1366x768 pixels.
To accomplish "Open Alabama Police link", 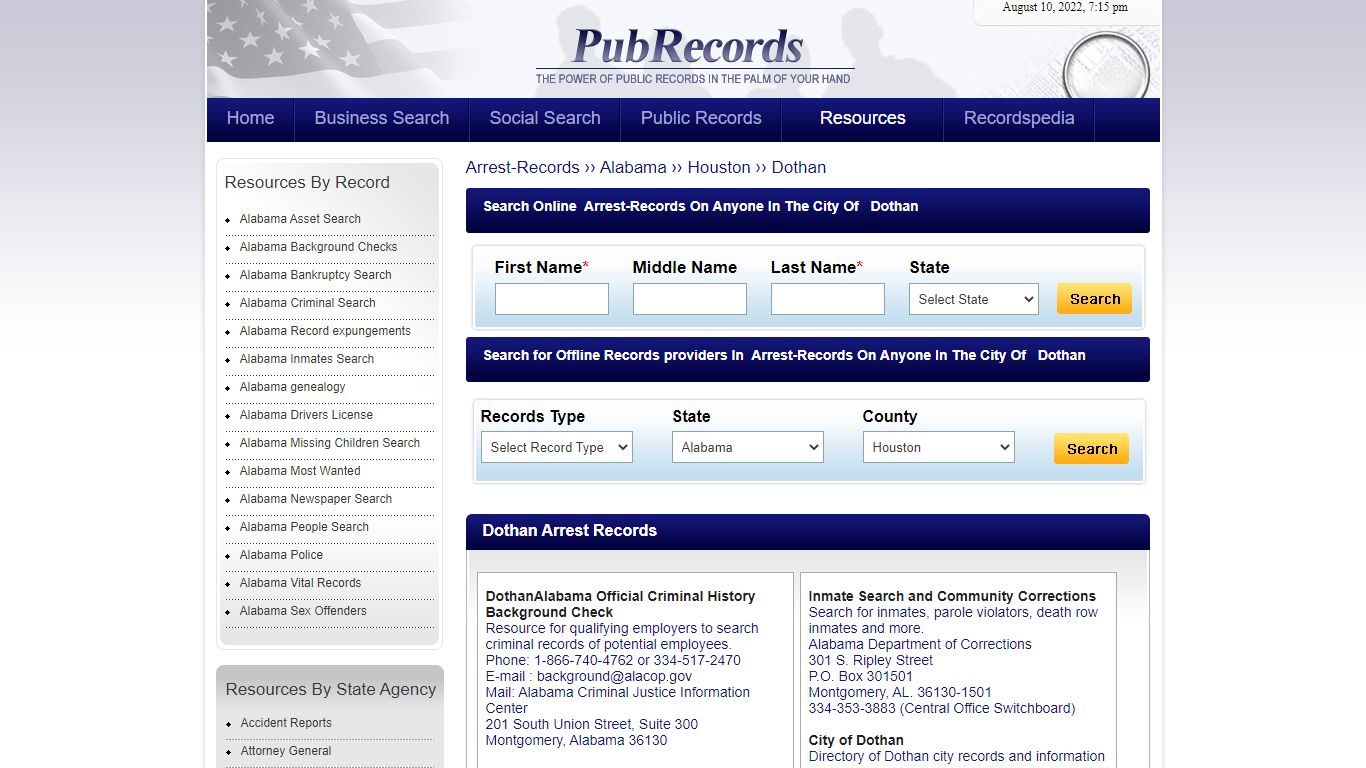I will point(281,555).
